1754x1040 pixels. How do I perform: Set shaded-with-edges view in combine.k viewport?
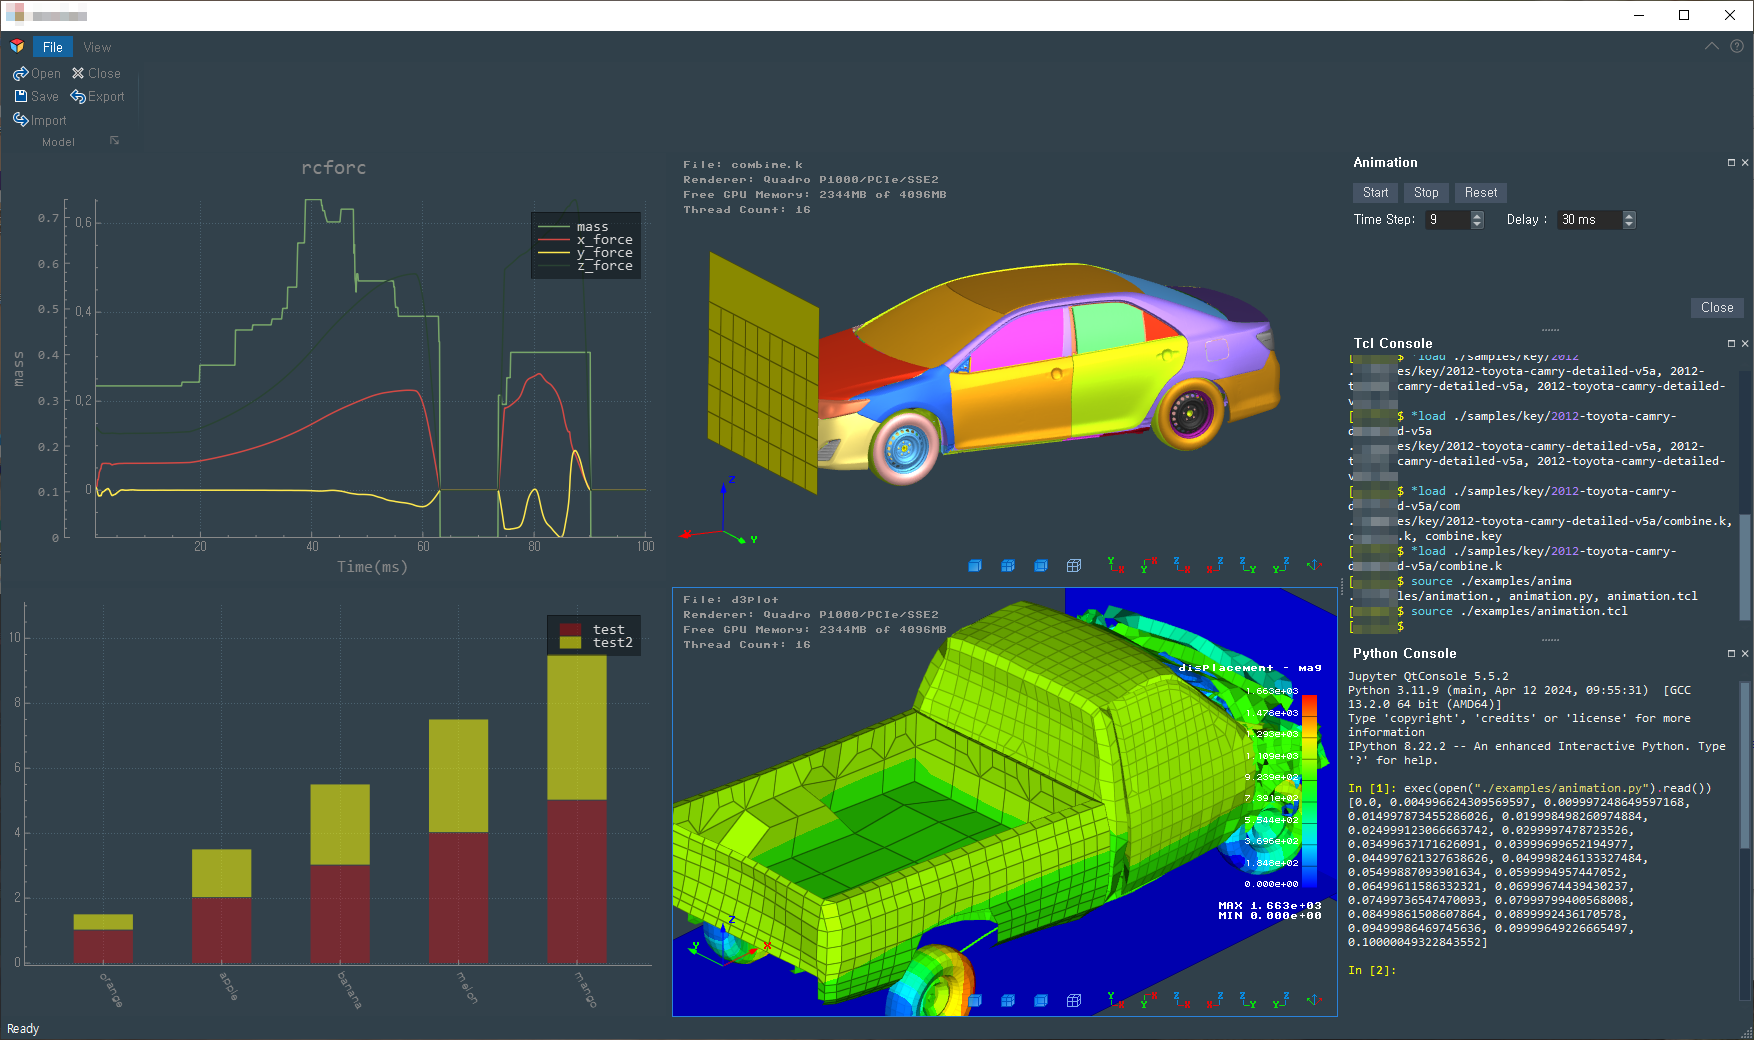(x=1008, y=566)
